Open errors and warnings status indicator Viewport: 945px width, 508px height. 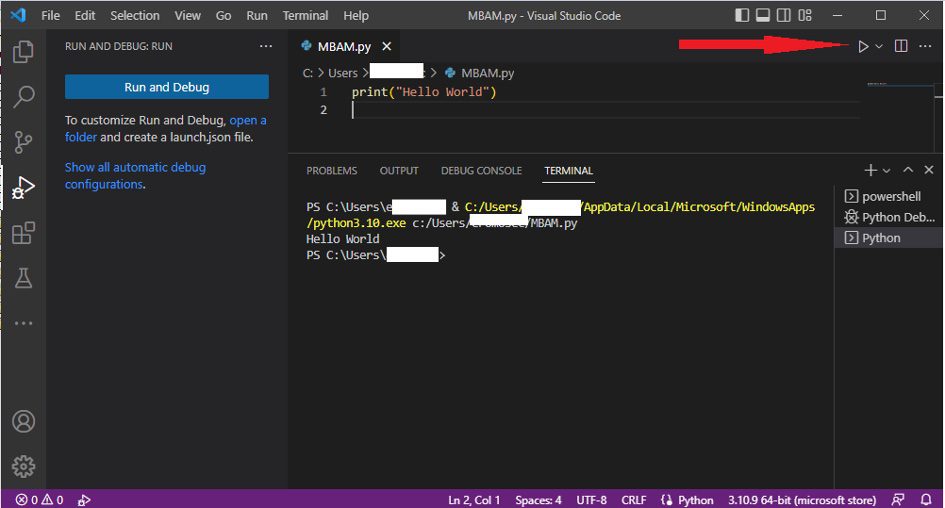click(40, 500)
